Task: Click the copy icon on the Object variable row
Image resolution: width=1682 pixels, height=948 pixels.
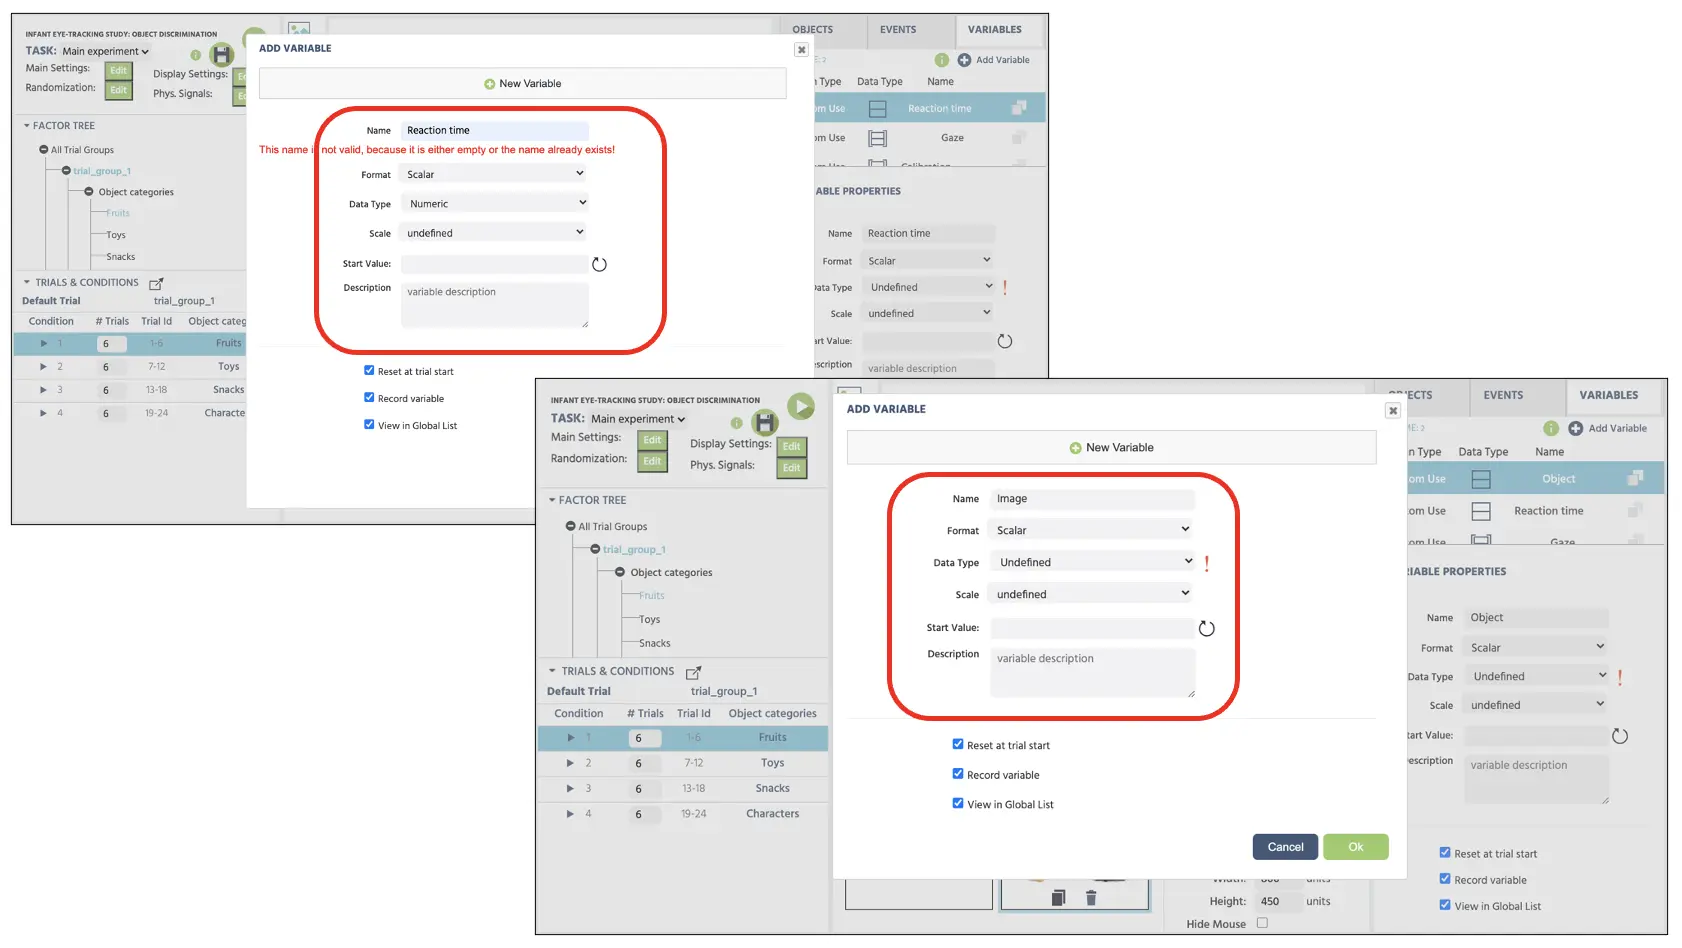Action: 1635,478
